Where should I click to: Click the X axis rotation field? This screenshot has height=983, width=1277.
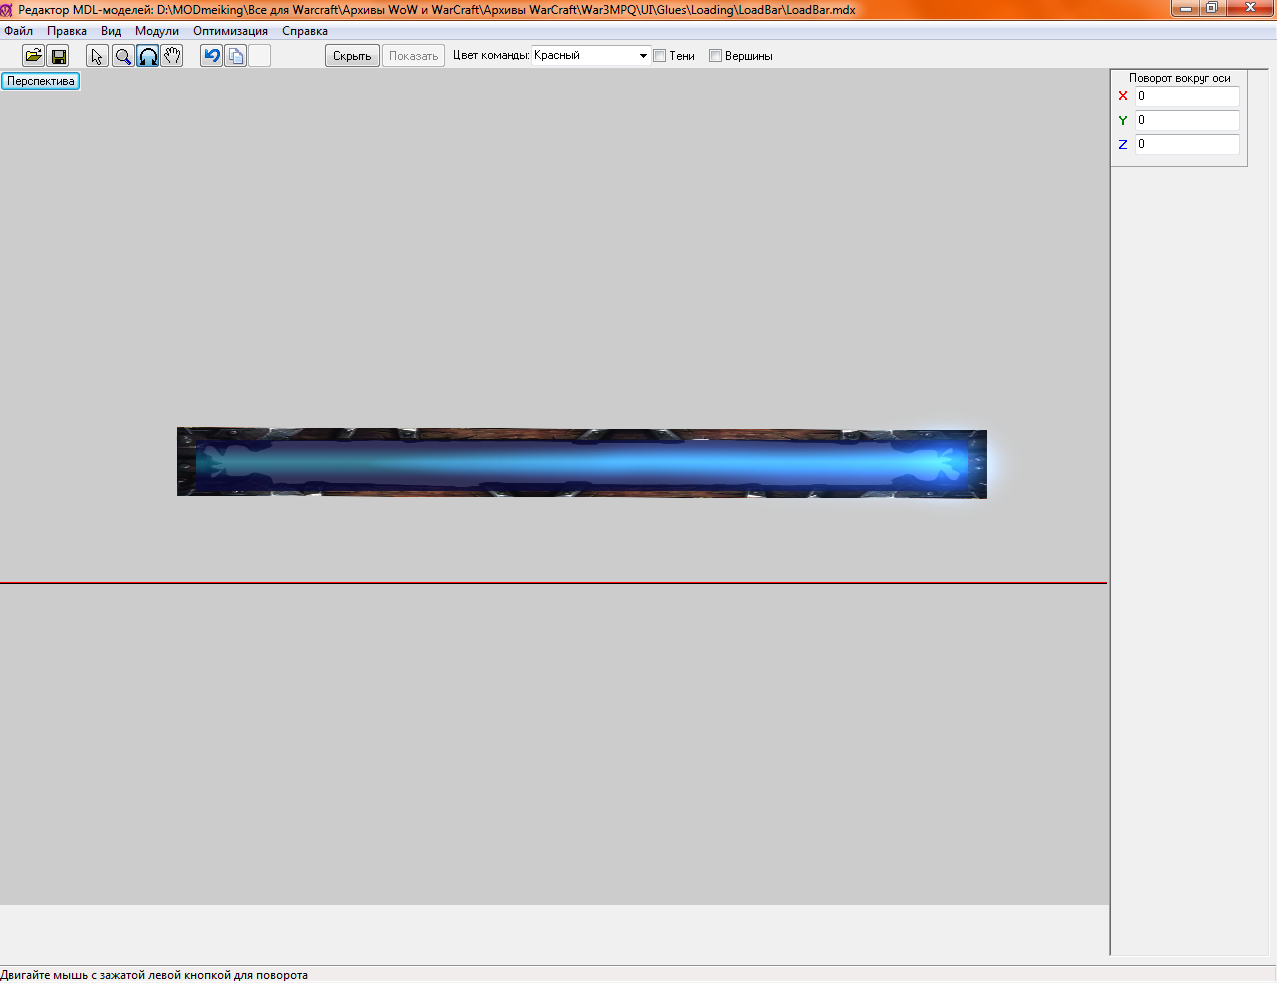click(1187, 96)
